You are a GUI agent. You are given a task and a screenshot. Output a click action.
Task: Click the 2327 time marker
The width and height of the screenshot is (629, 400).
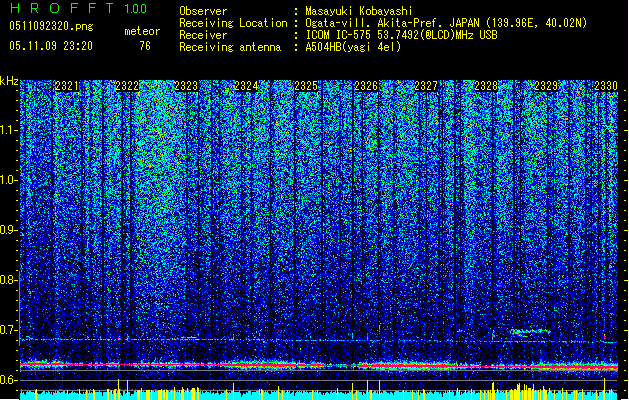[426, 86]
